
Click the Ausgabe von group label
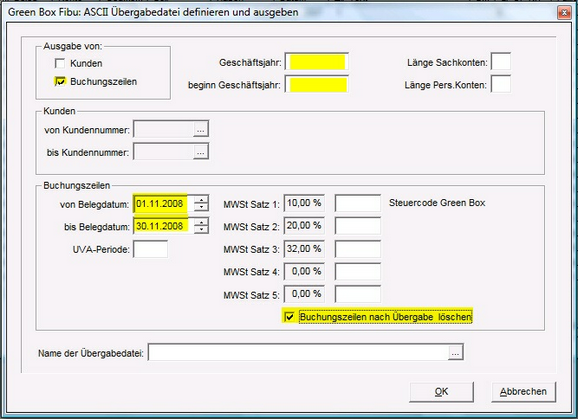tap(73, 46)
